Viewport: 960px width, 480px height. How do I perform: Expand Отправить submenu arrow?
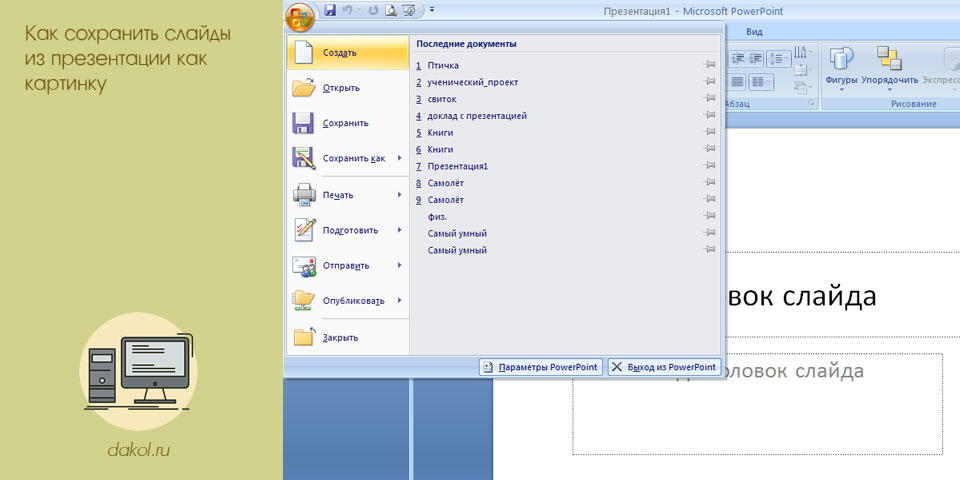[x=399, y=266]
